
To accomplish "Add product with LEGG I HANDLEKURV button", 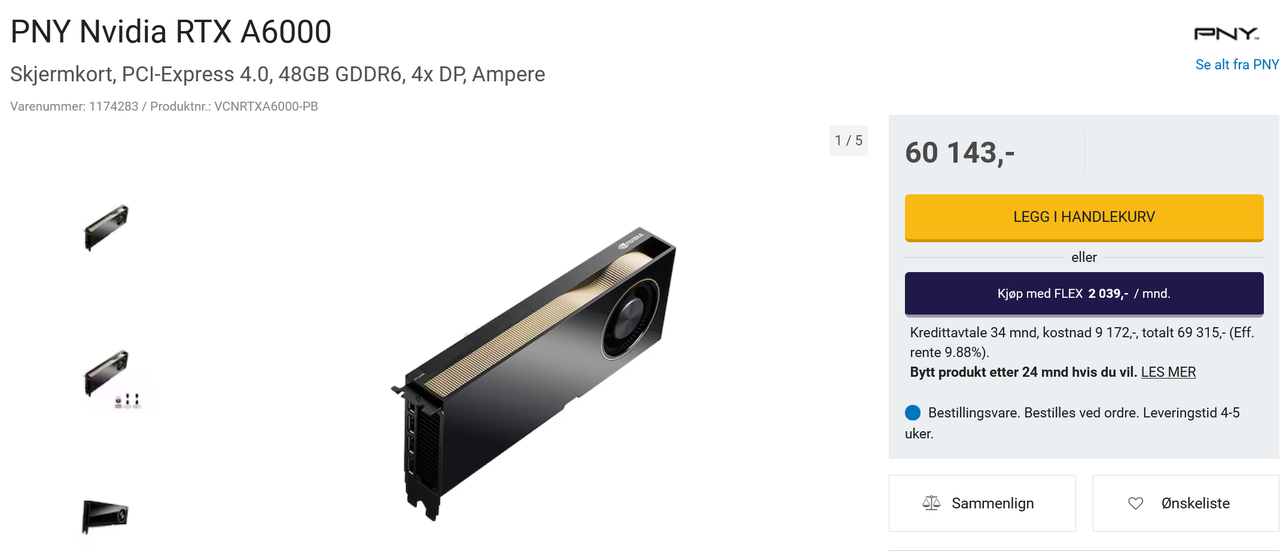I will [x=1084, y=217].
